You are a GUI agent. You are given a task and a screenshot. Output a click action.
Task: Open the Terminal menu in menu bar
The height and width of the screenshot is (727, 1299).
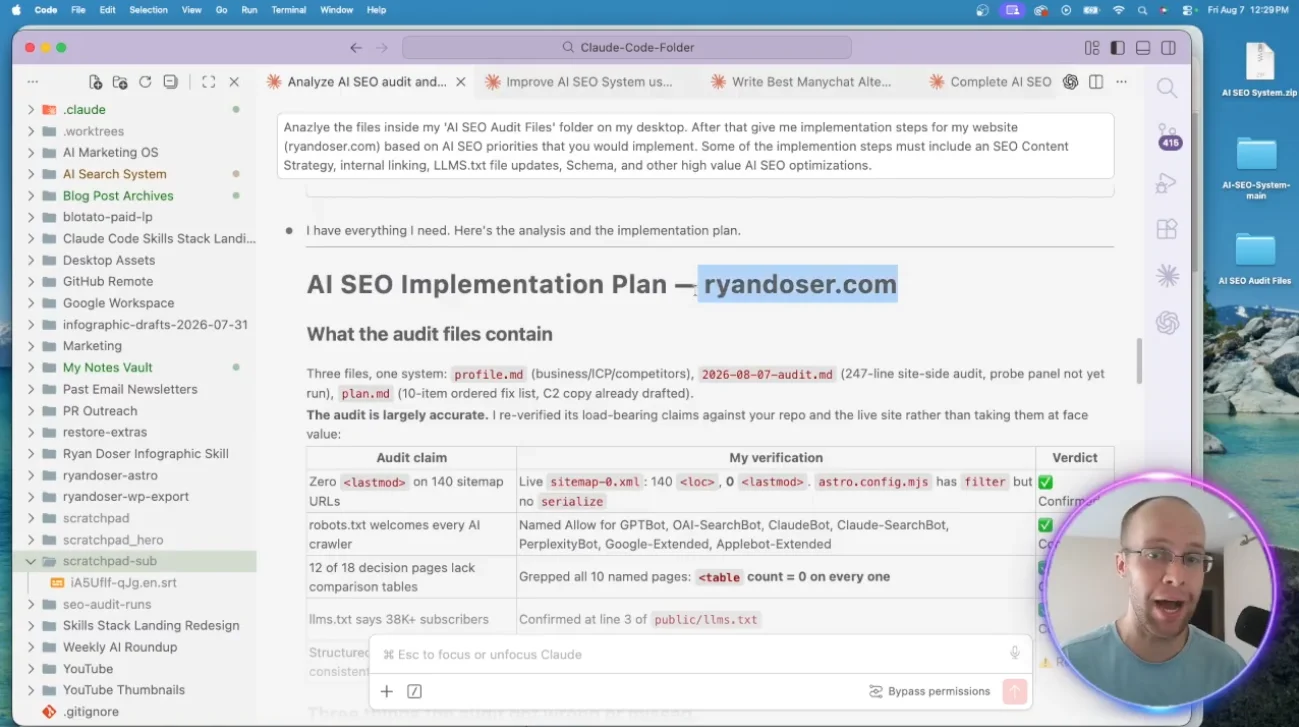tap(288, 10)
